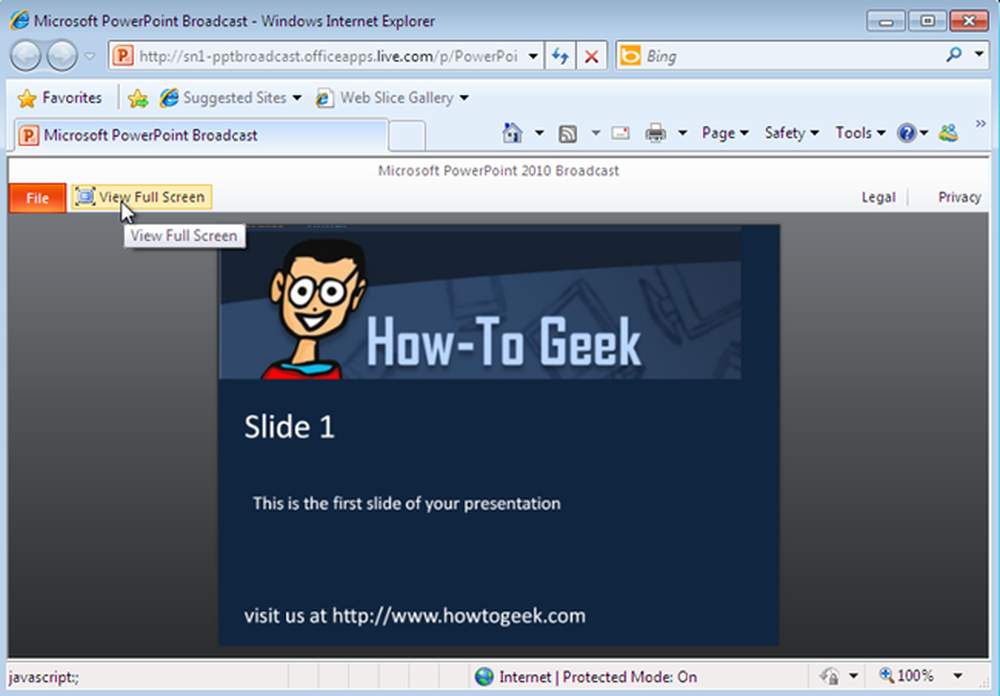Click the Internet Explorer title bar icon

coord(19,20)
